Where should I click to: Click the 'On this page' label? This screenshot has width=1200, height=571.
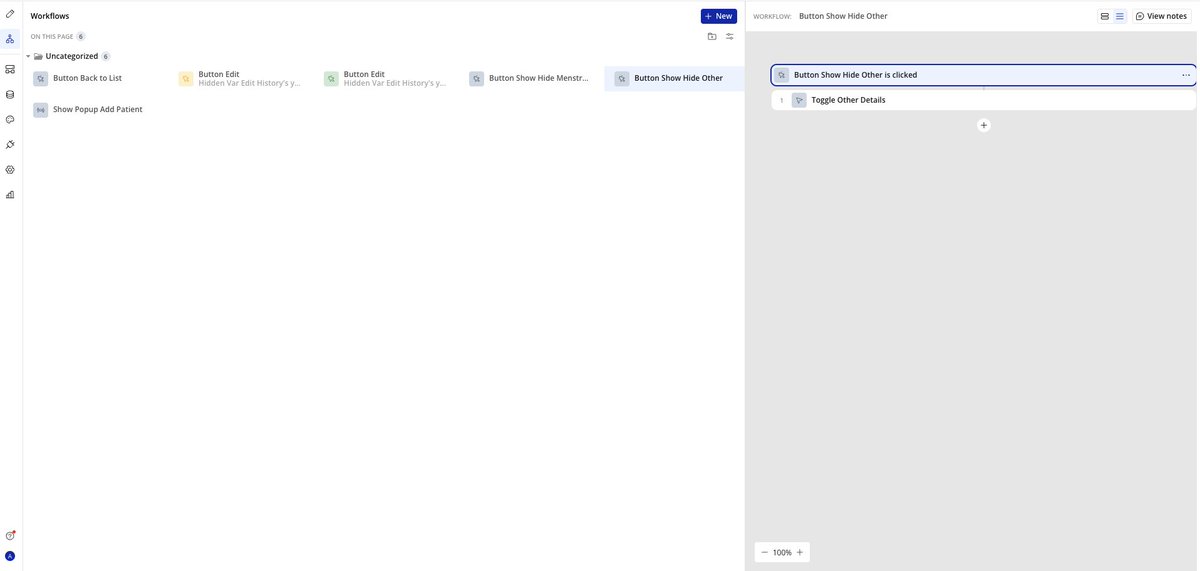[x=52, y=36]
